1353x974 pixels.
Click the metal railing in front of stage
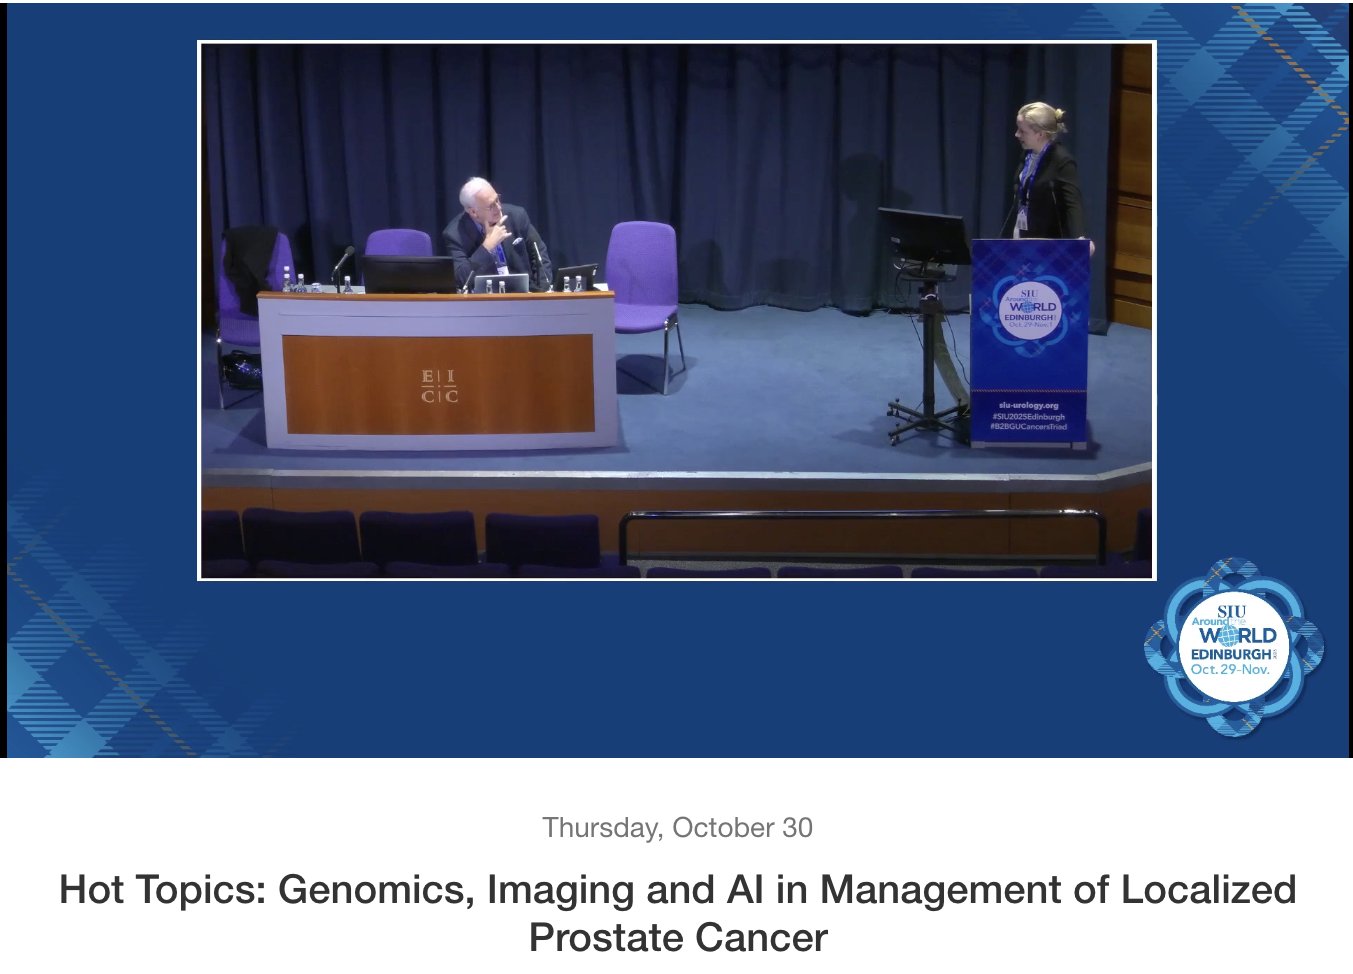(x=862, y=518)
